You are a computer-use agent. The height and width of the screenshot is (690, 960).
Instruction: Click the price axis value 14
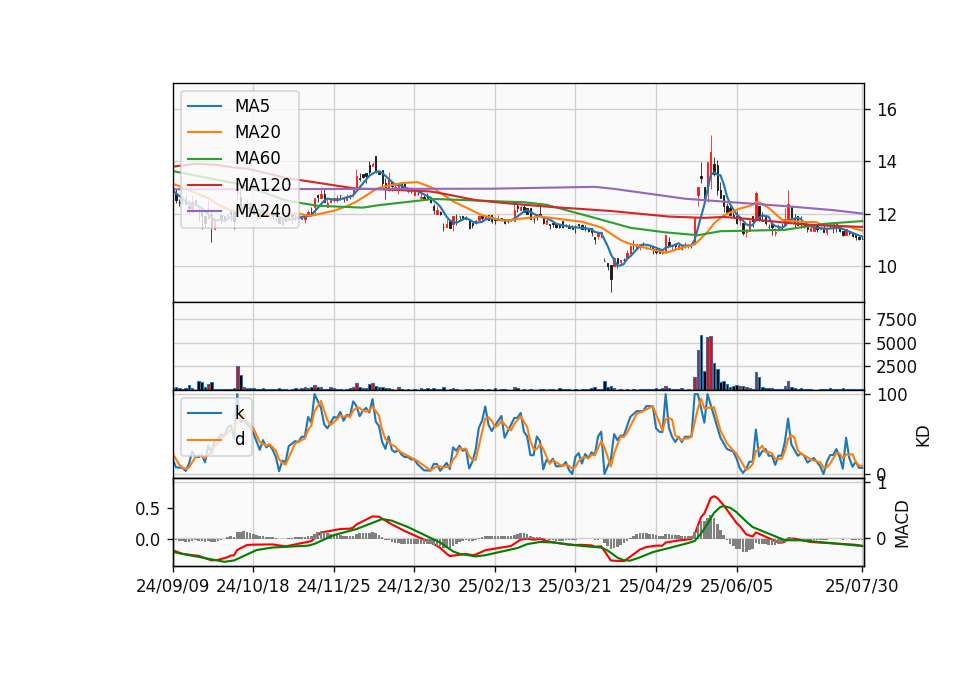click(x=887, y=162)
